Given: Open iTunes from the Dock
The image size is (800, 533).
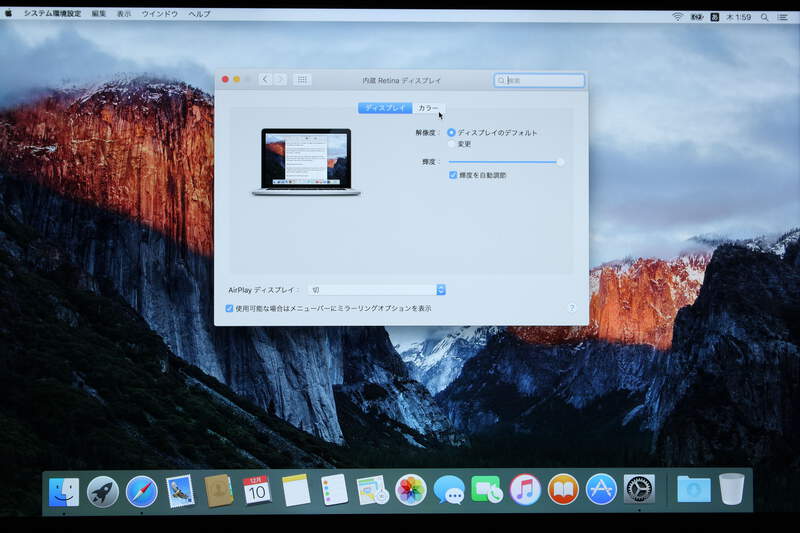Looking at the screenshot, I should [525, 489].
